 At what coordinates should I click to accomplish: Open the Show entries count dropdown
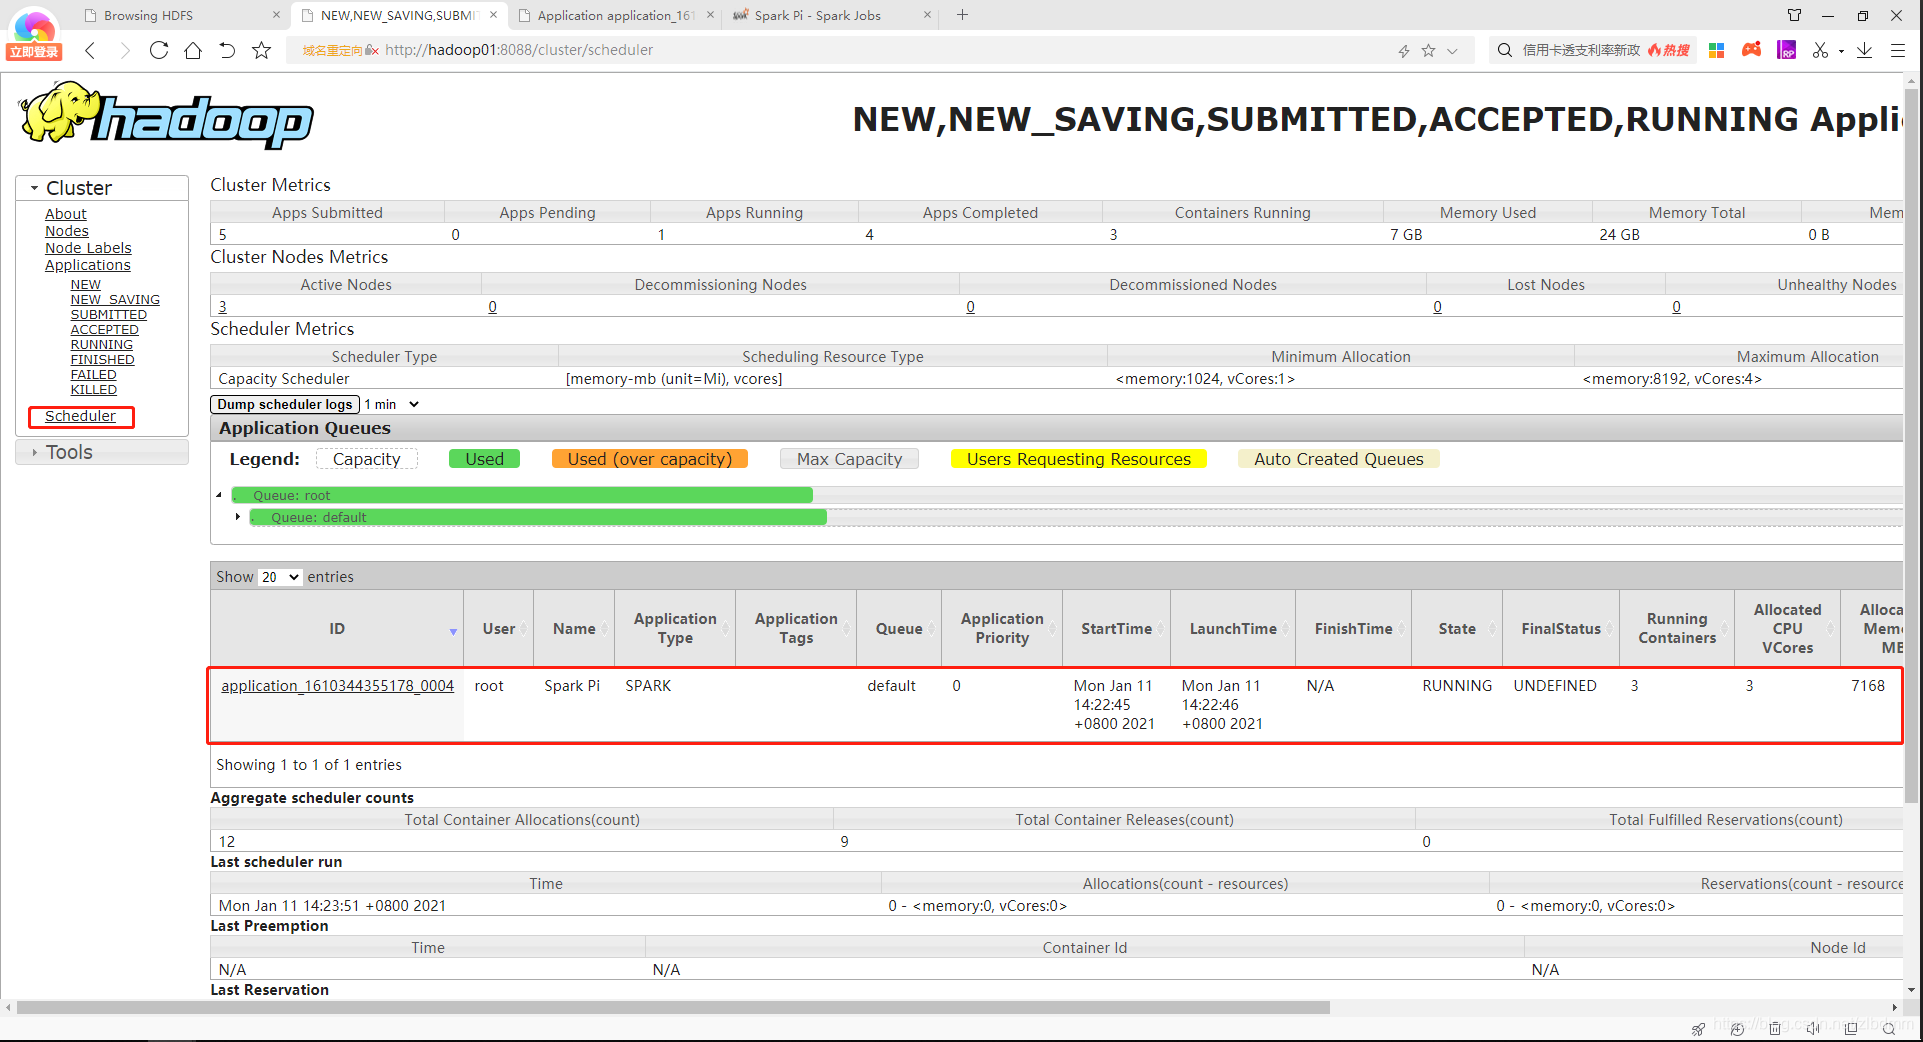[280, 577]
